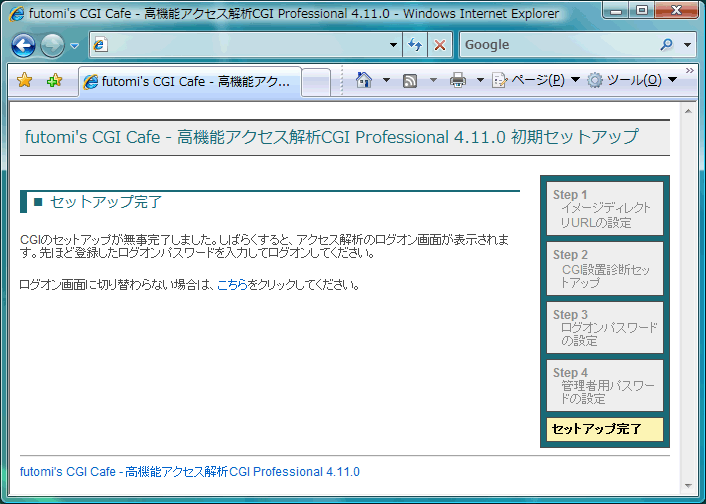Click the vertical scrollbar up arrow
The width and height of the screenshot is (706, 504).
click(x=688, y=111)
